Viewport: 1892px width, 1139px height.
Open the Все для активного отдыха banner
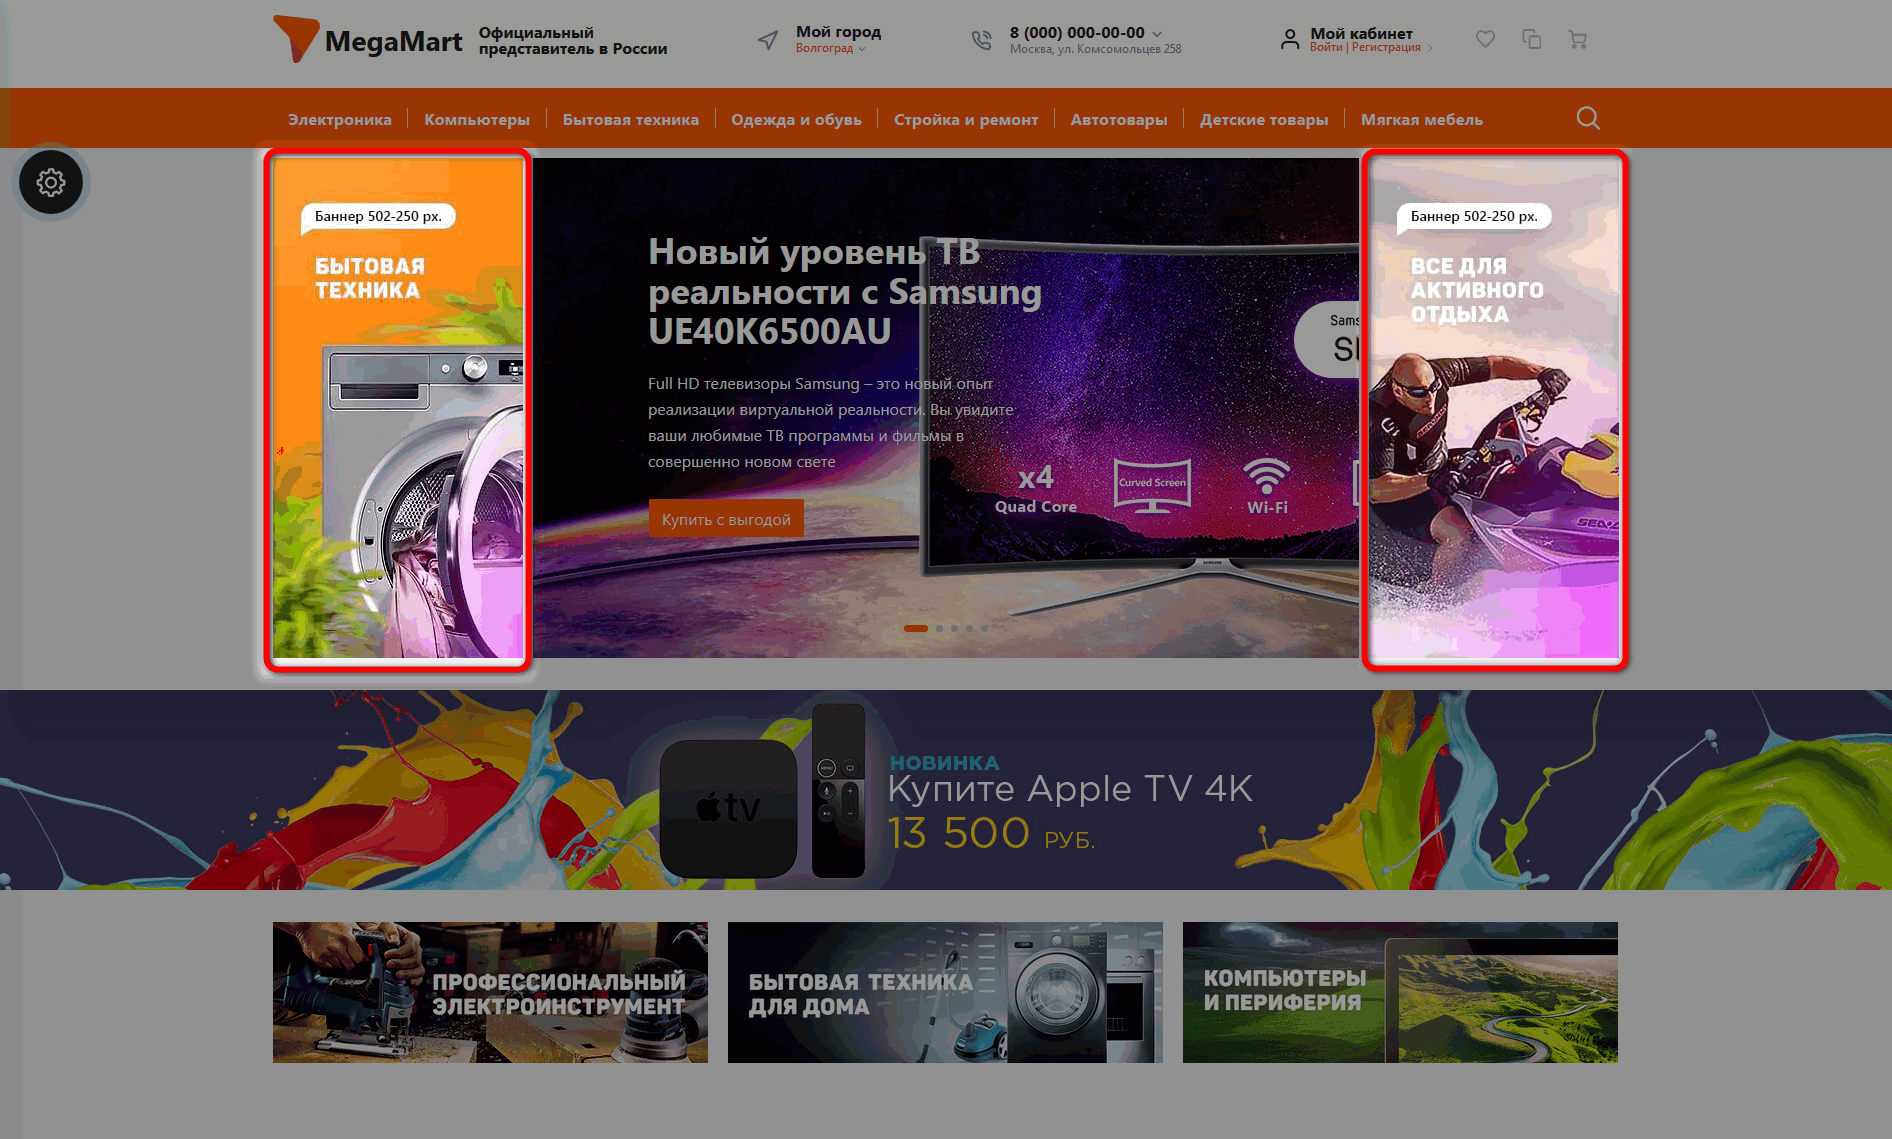pos(1494,409)
